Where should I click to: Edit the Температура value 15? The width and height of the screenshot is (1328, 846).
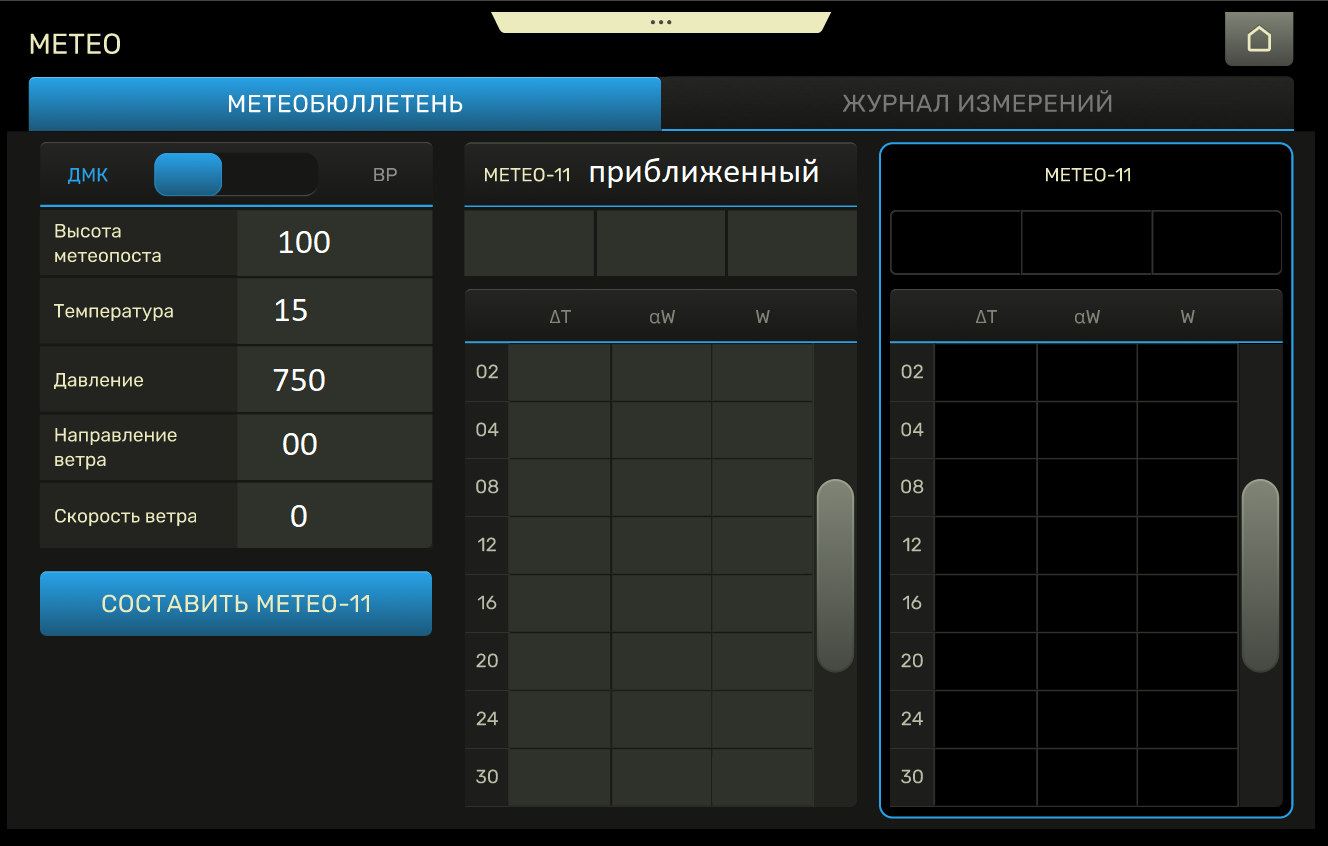pyautogui.click(x=334, y=311)
